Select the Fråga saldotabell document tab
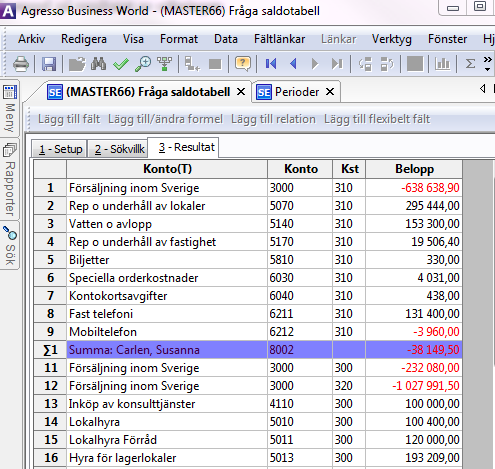The image size is (495, 469). click(x=148, y=92)
